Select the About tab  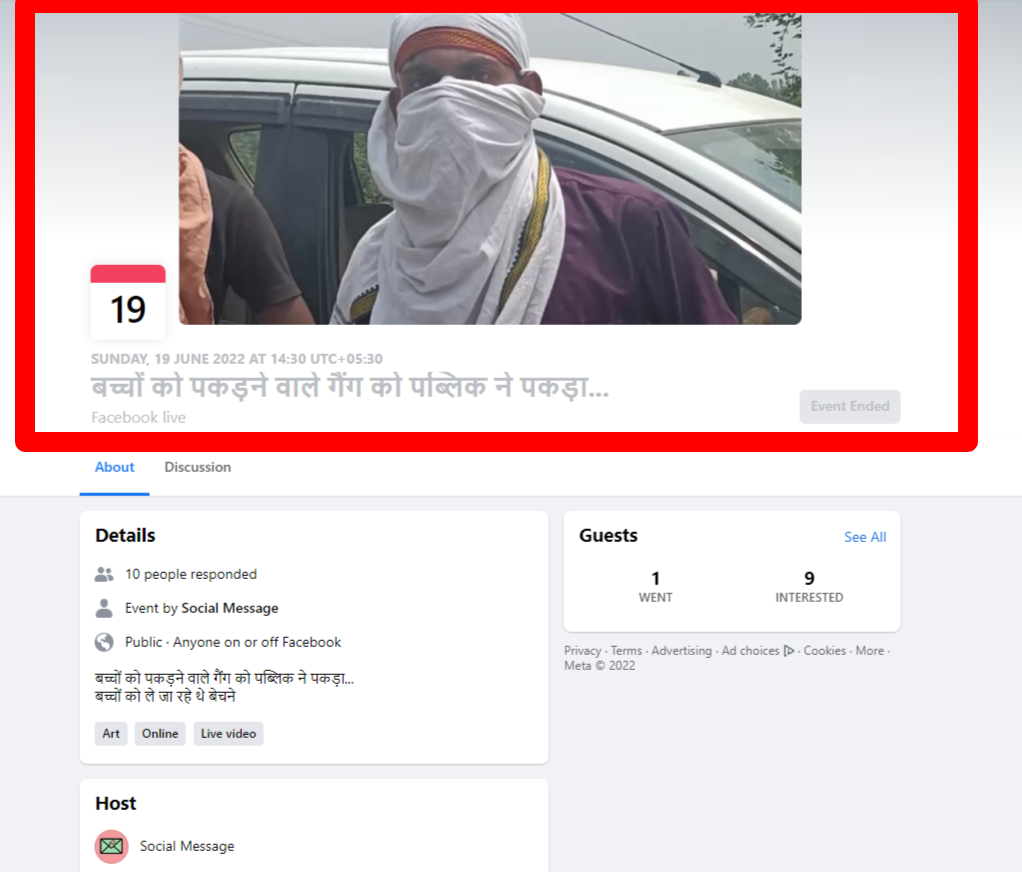pos(115,467)
